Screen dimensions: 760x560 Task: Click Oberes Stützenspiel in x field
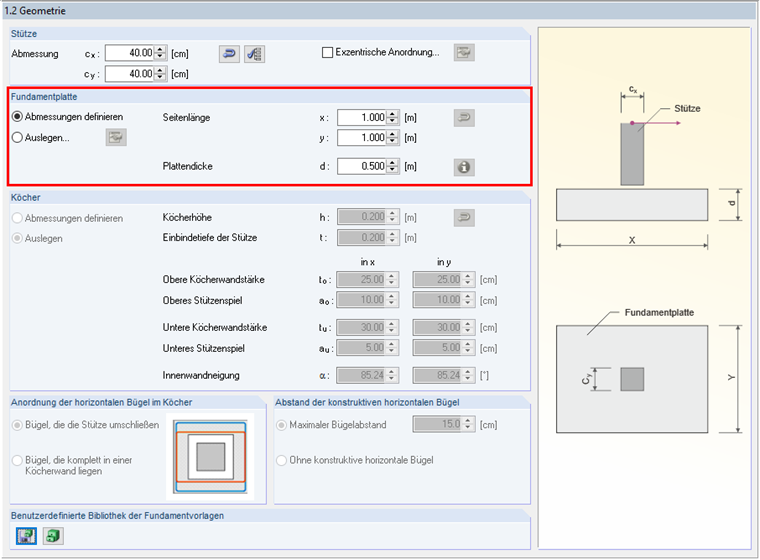[362, 300]
